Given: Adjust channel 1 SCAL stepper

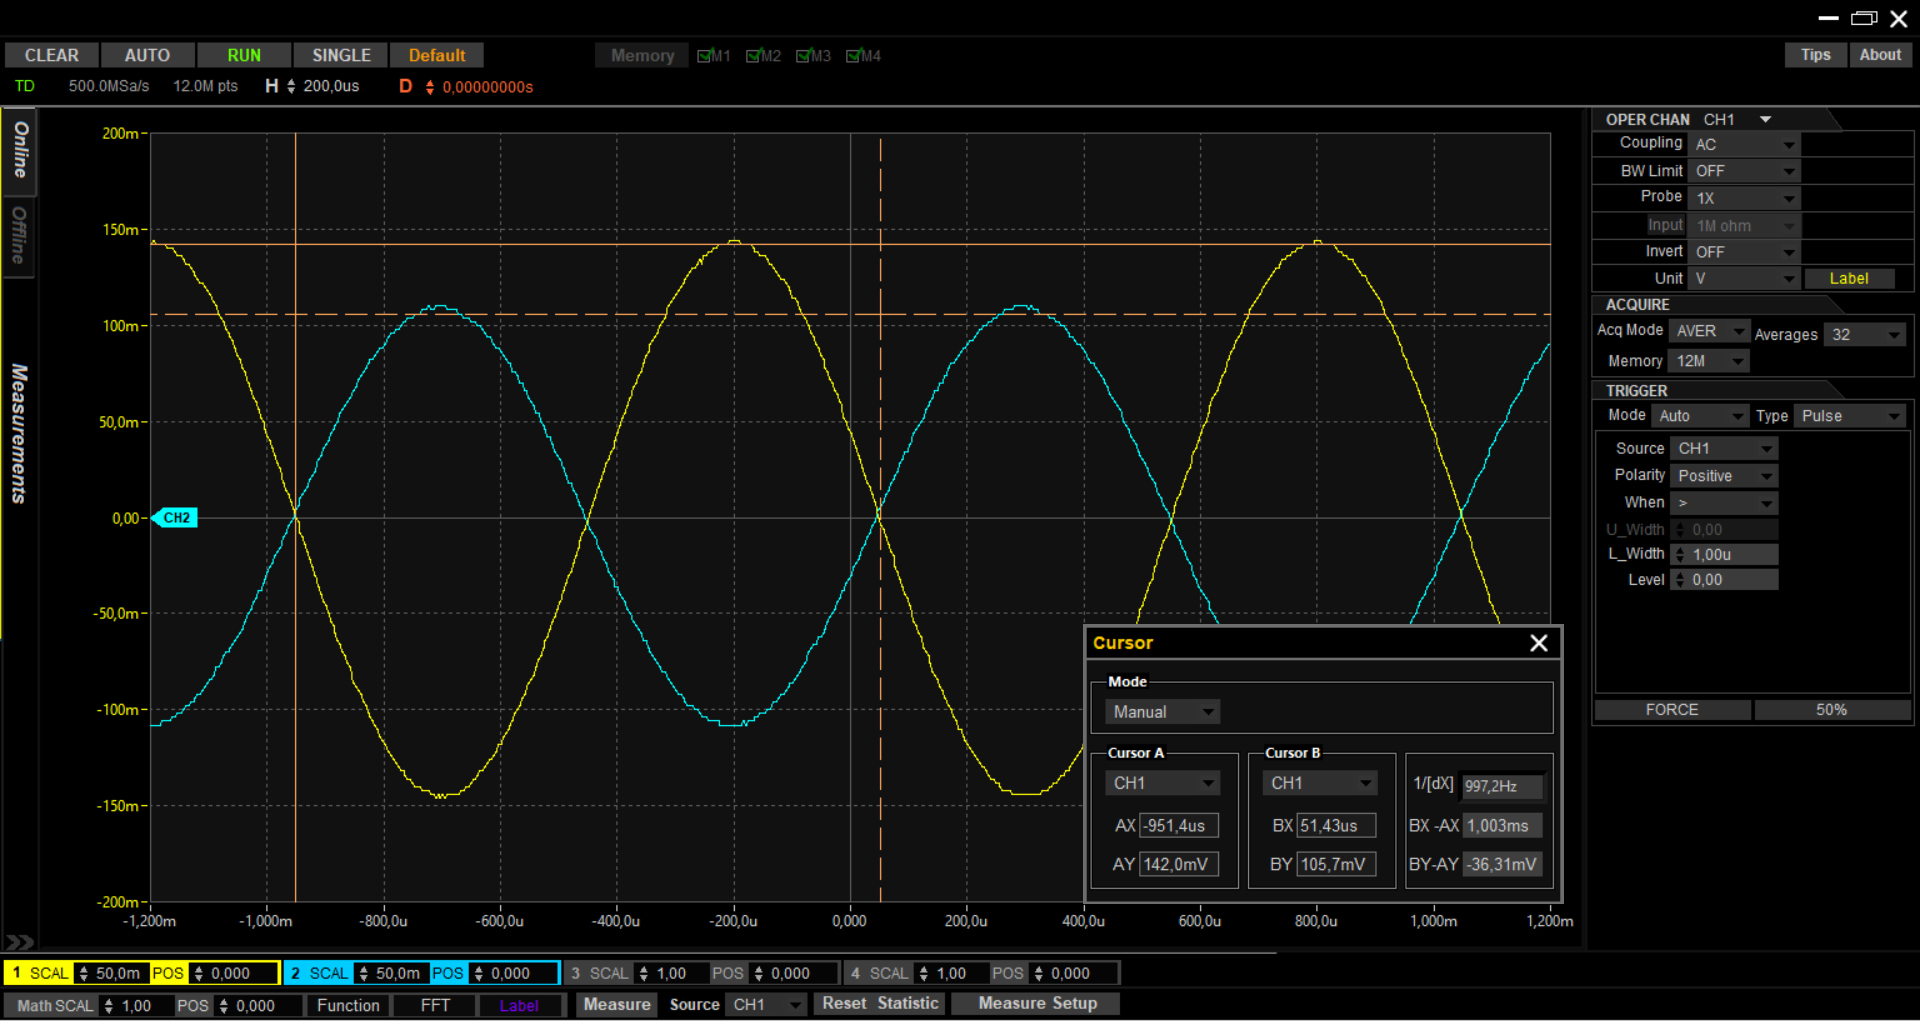Looking at the screenshot, I should [84, 973].
